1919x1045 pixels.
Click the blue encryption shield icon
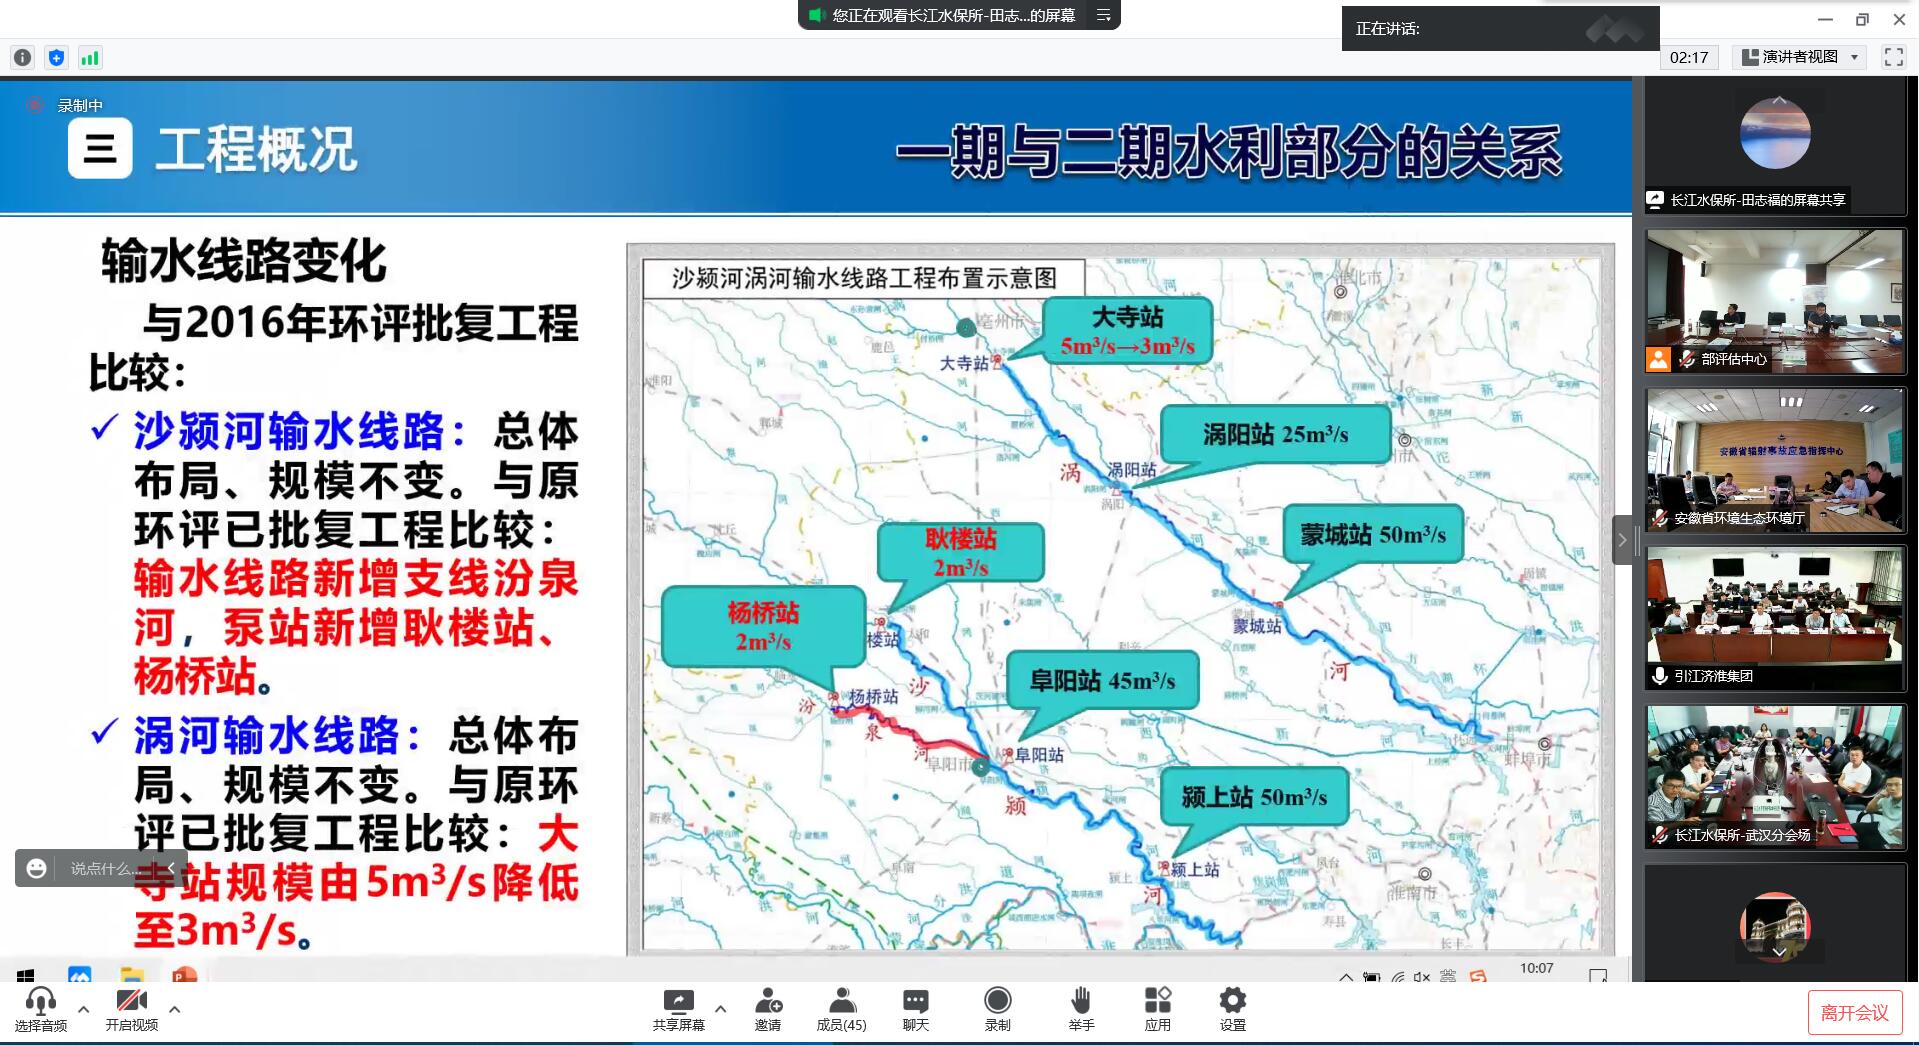[56, 58]
